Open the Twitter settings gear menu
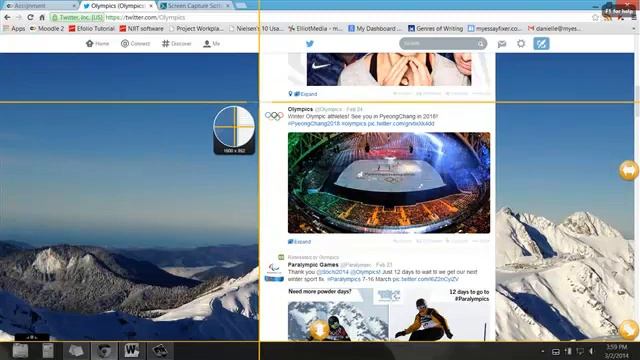Image resolution: width=640 pixels, height=360 pixels. [x=521, y=43]
